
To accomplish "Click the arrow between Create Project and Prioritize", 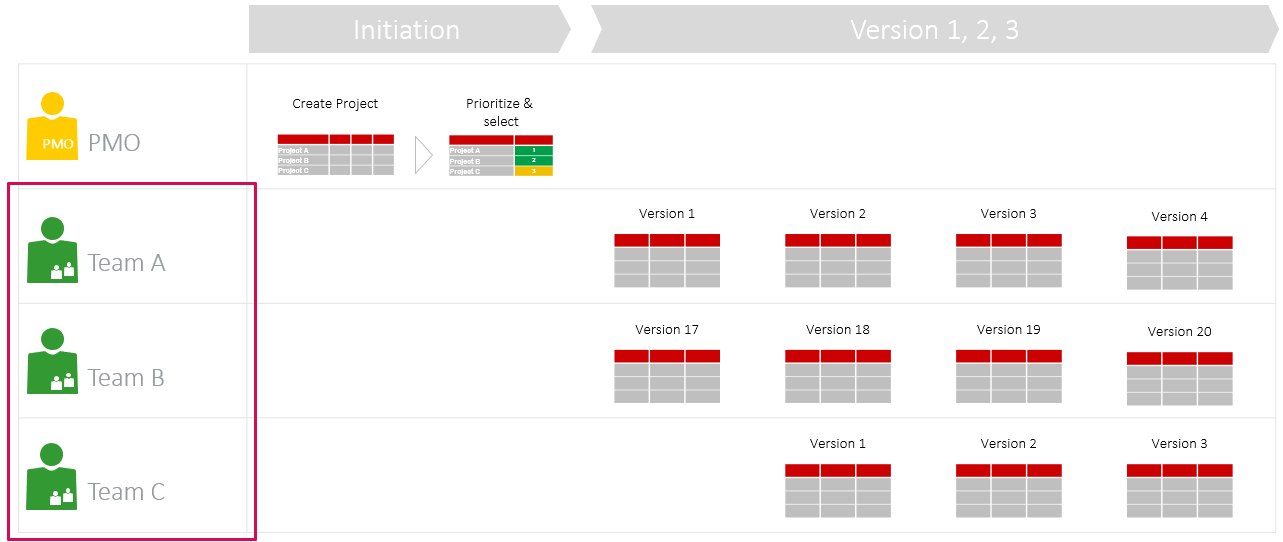I will tap(423, 155).
